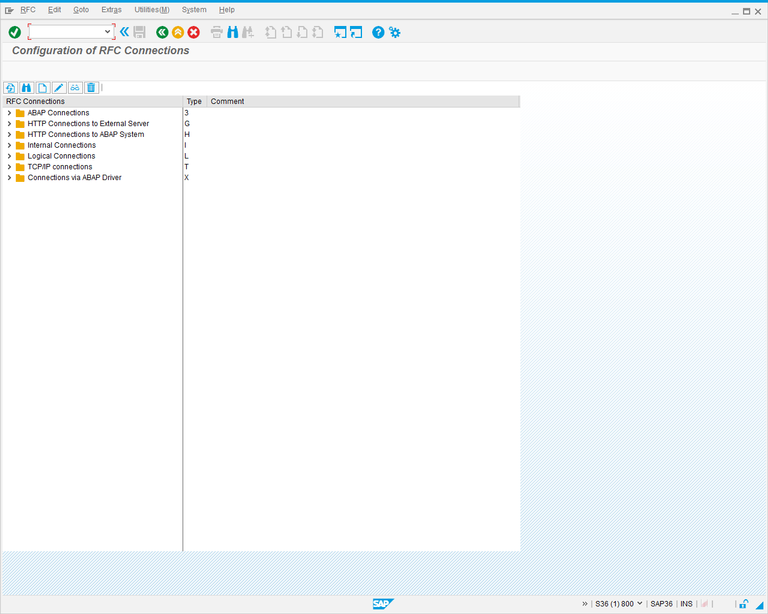Click the Print icon in the toolbar
Image resolution: width=768 pixels, height=614 pixels.
pyautogui.click(x=216, y=32)
